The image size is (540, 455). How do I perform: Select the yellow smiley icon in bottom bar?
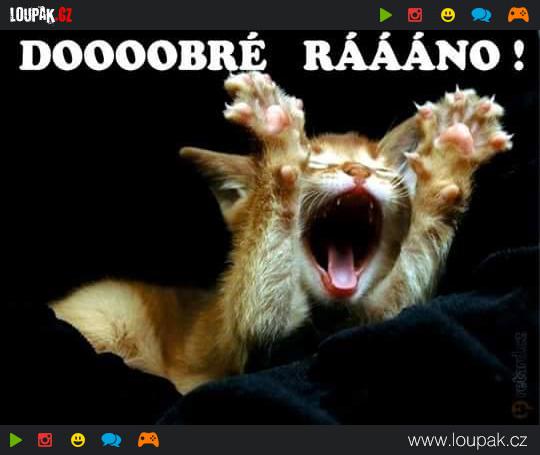(78, 440)
